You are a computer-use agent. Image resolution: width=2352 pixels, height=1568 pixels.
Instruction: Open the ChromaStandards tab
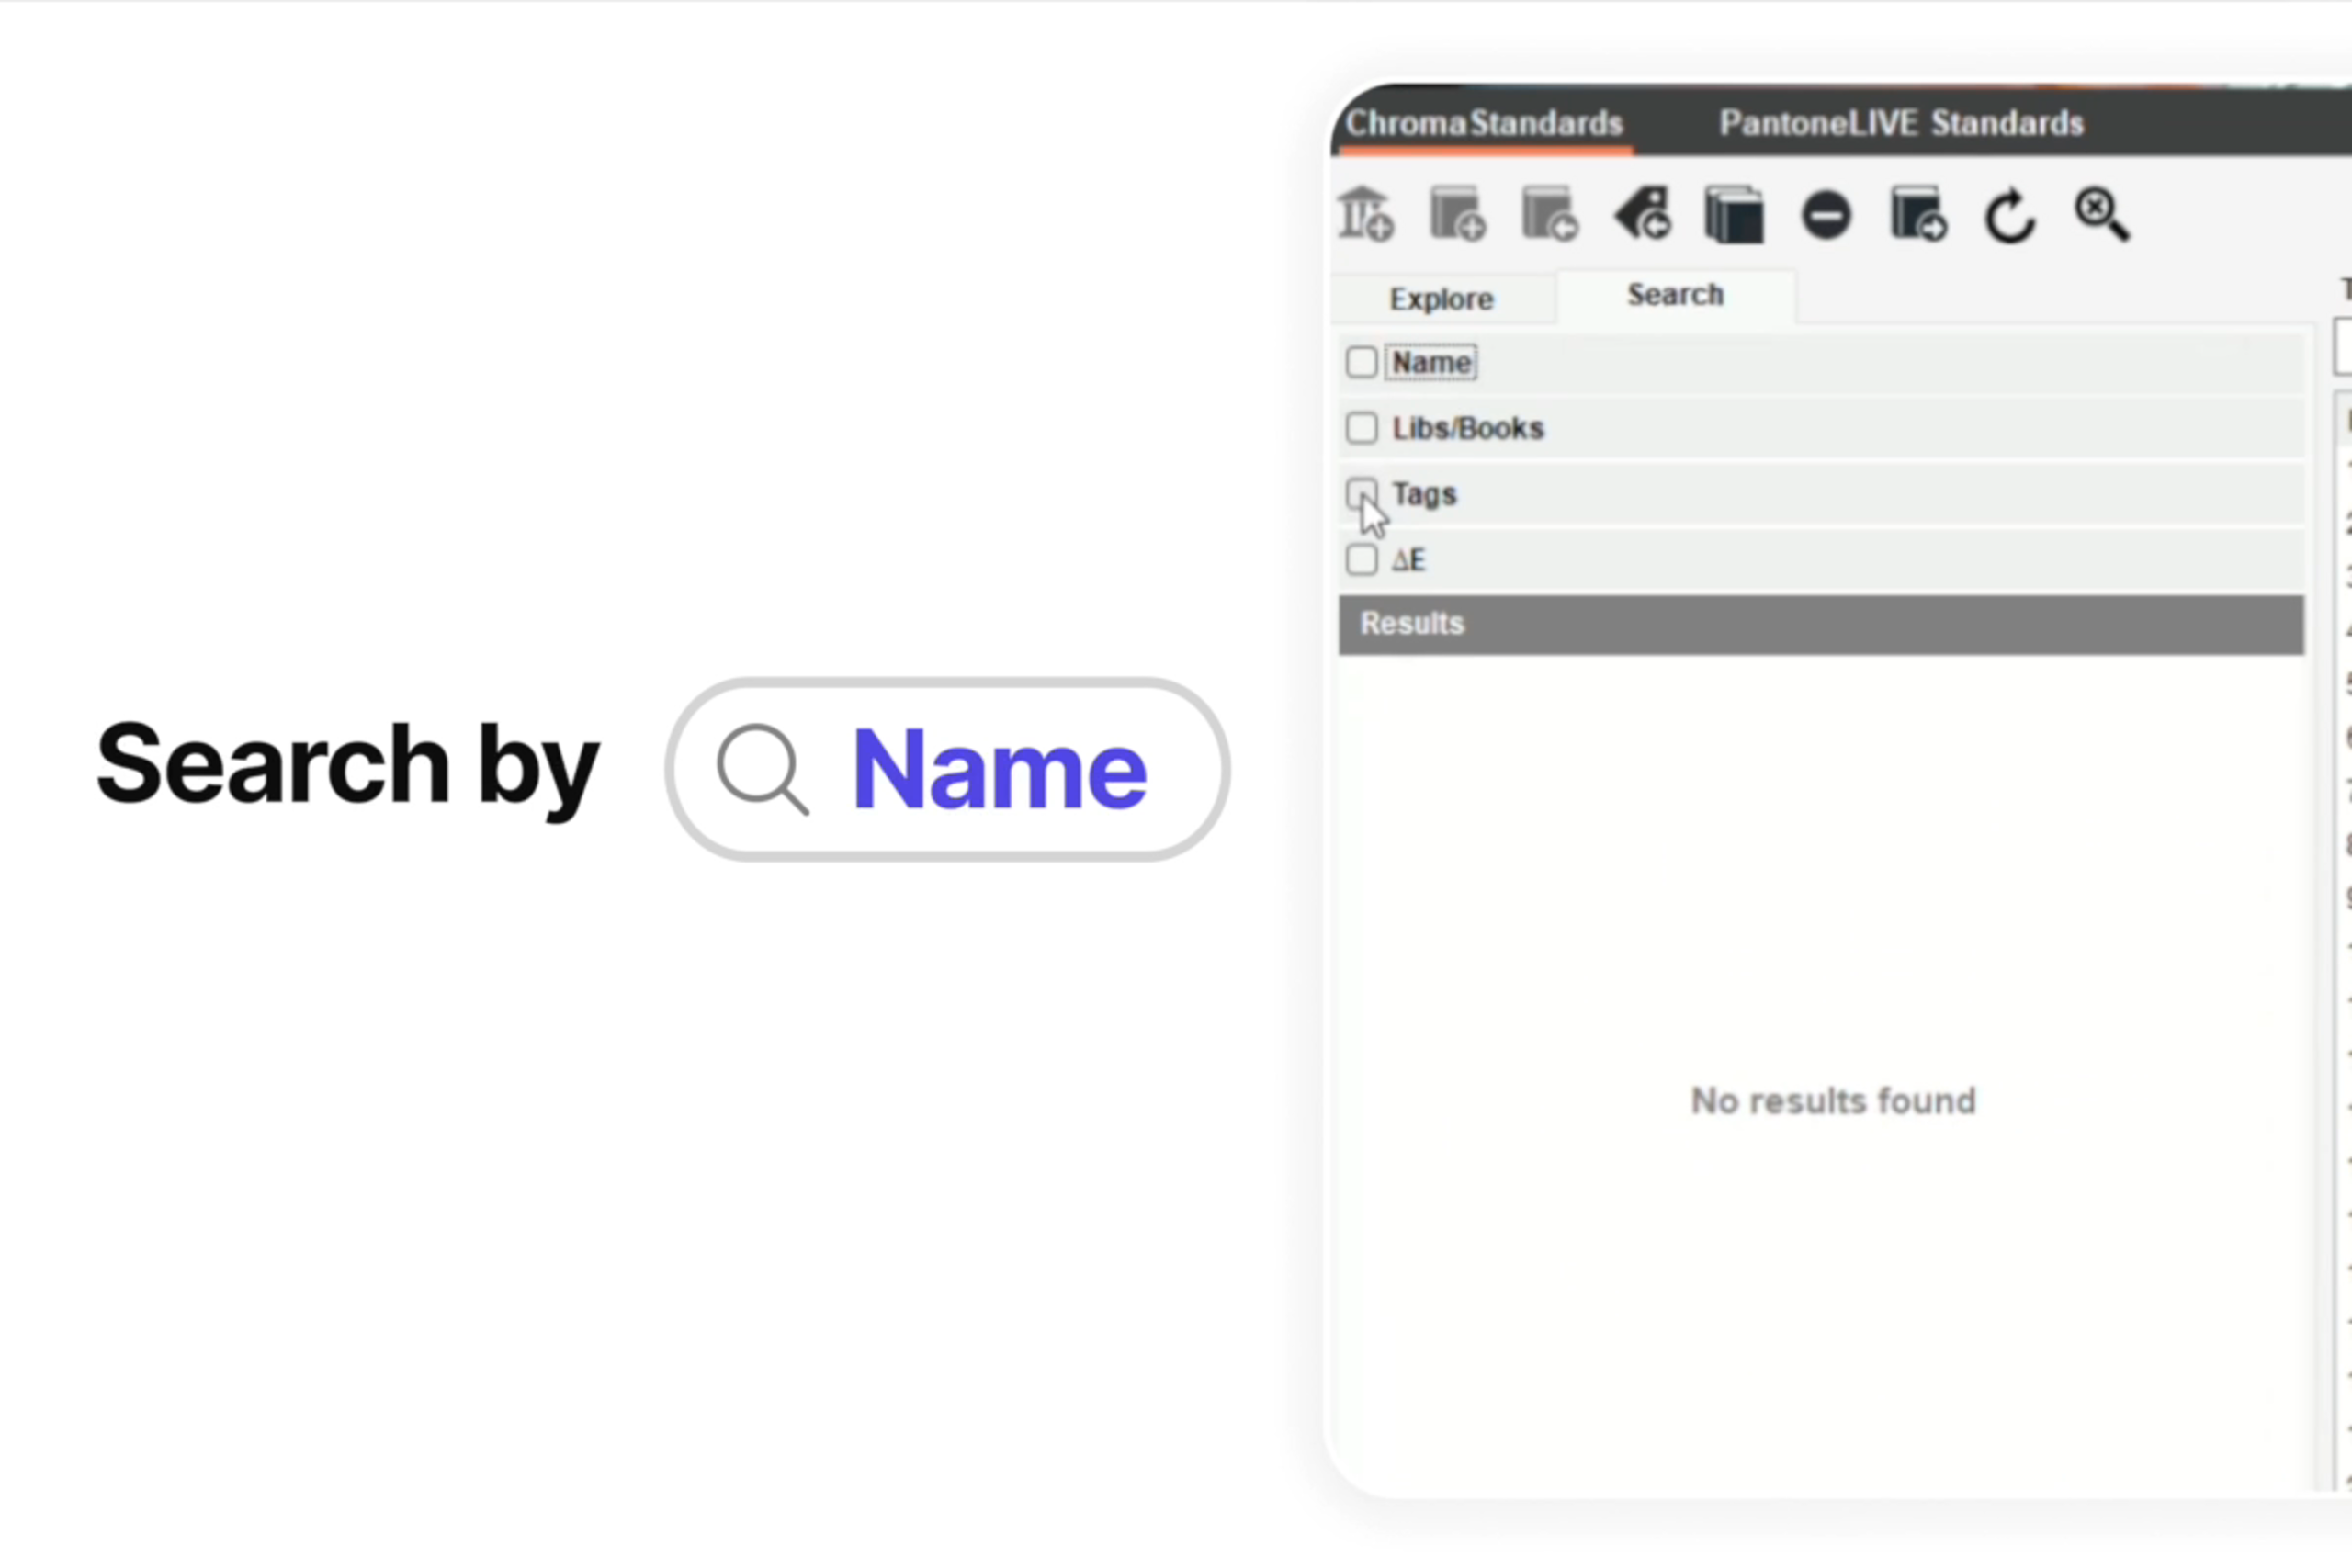click(1484, 123)
